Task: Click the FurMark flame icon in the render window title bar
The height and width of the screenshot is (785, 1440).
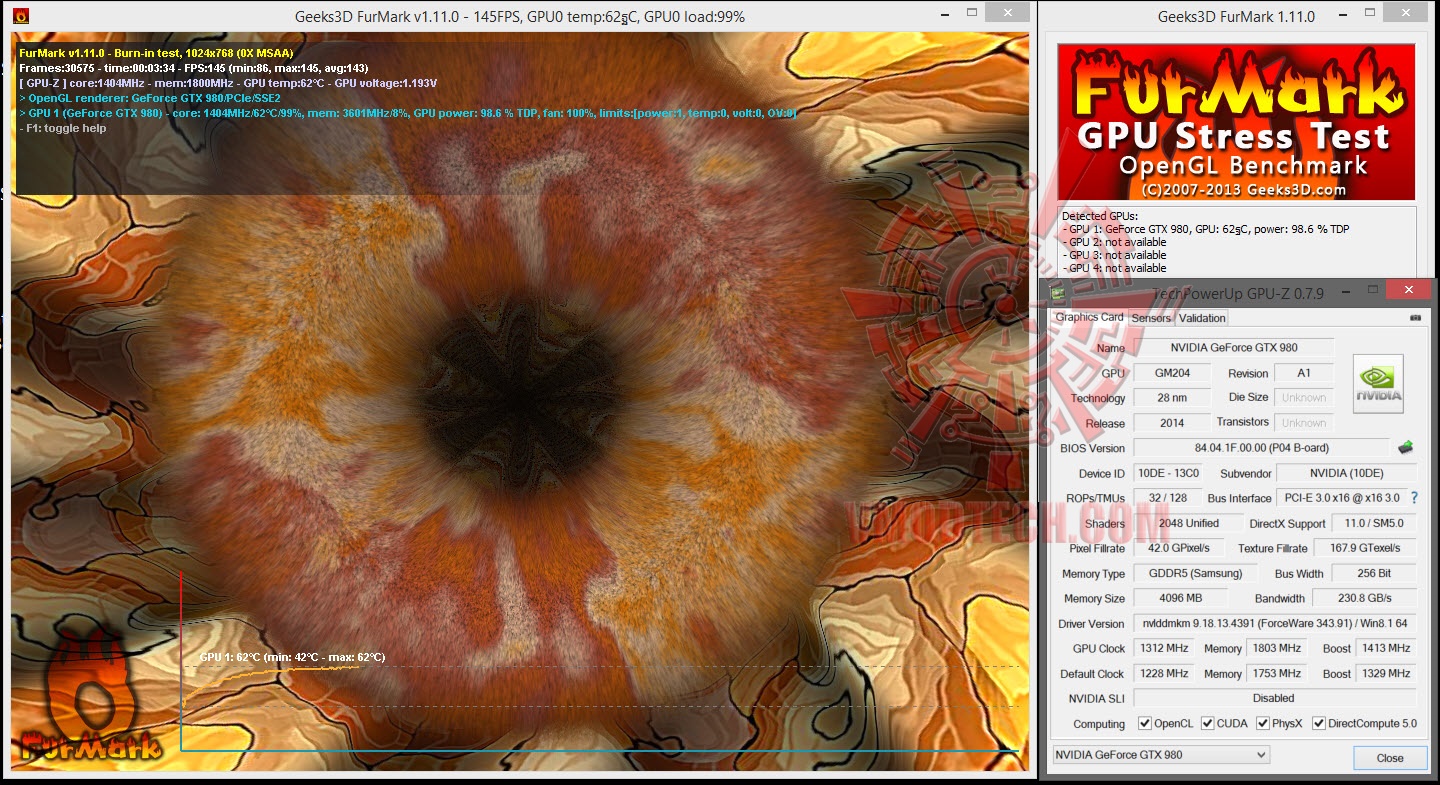Action: click(x=20, y=16)
